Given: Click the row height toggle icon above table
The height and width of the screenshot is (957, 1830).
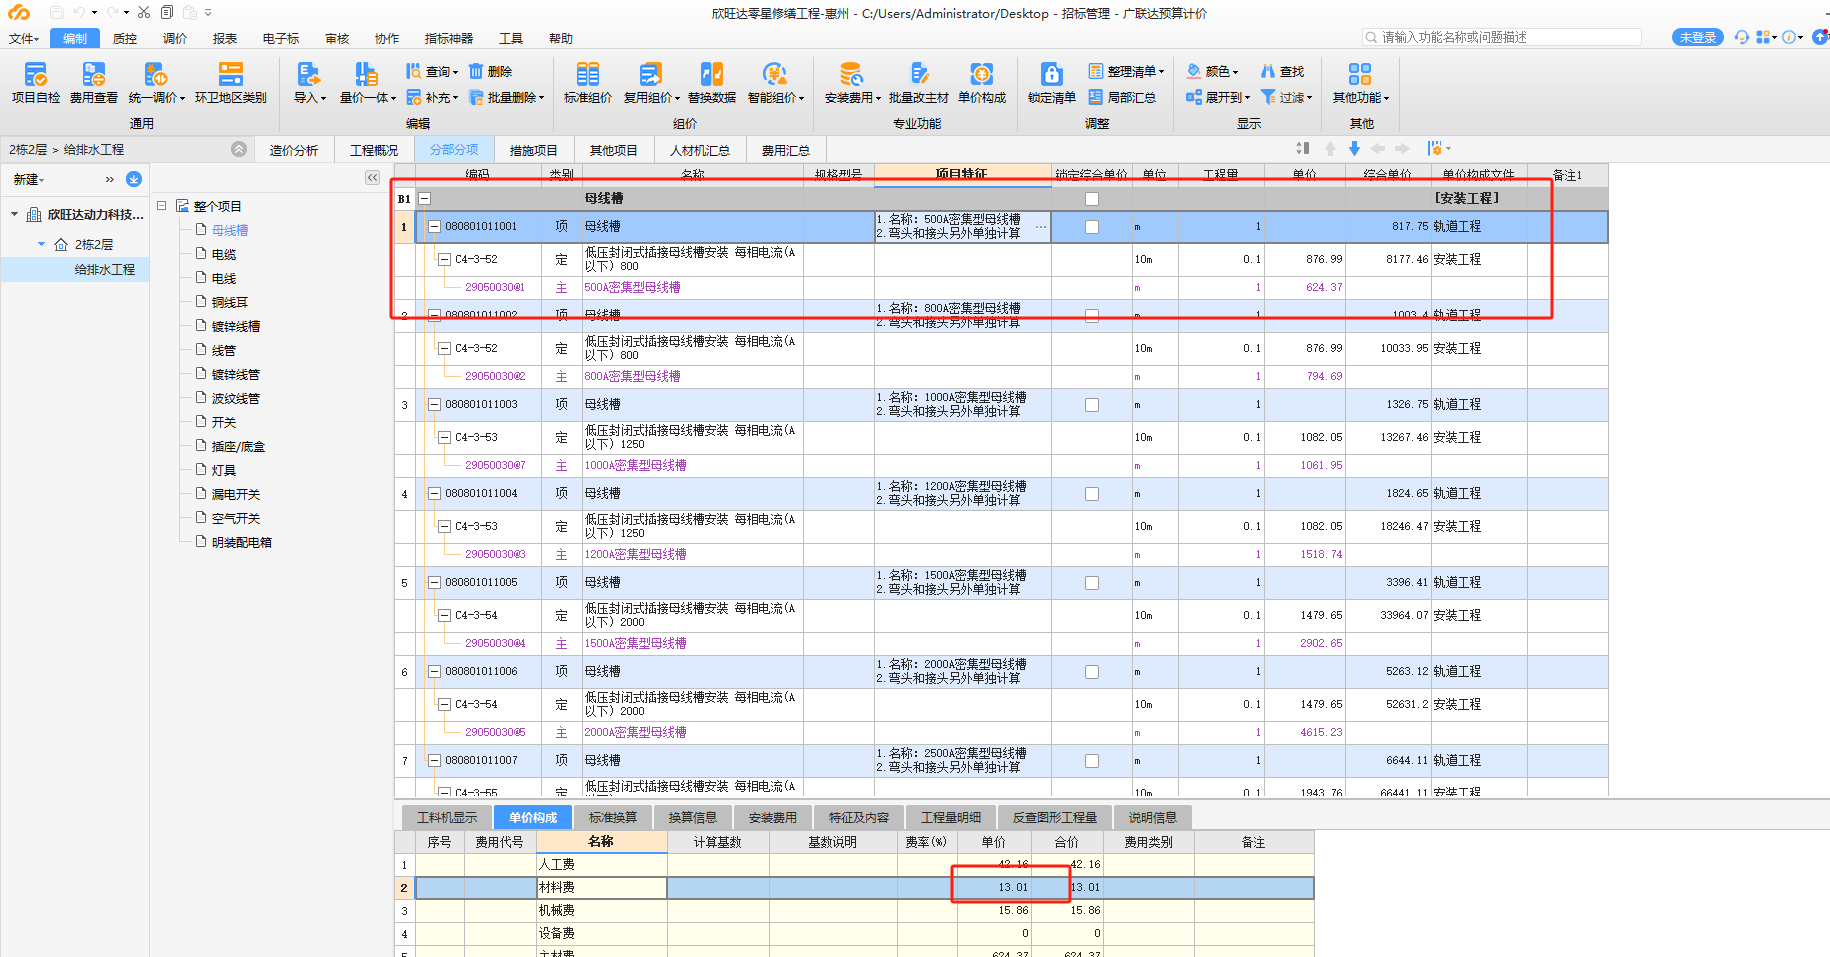Looking at the screenshot, I should point(1303,148).
